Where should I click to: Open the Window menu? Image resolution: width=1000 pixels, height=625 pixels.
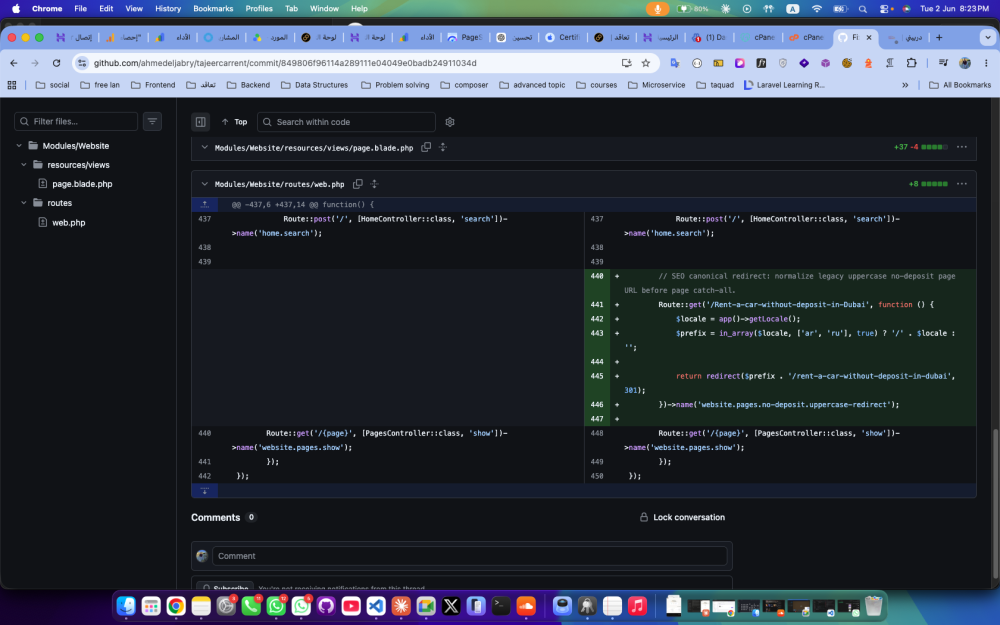(324, 9)
